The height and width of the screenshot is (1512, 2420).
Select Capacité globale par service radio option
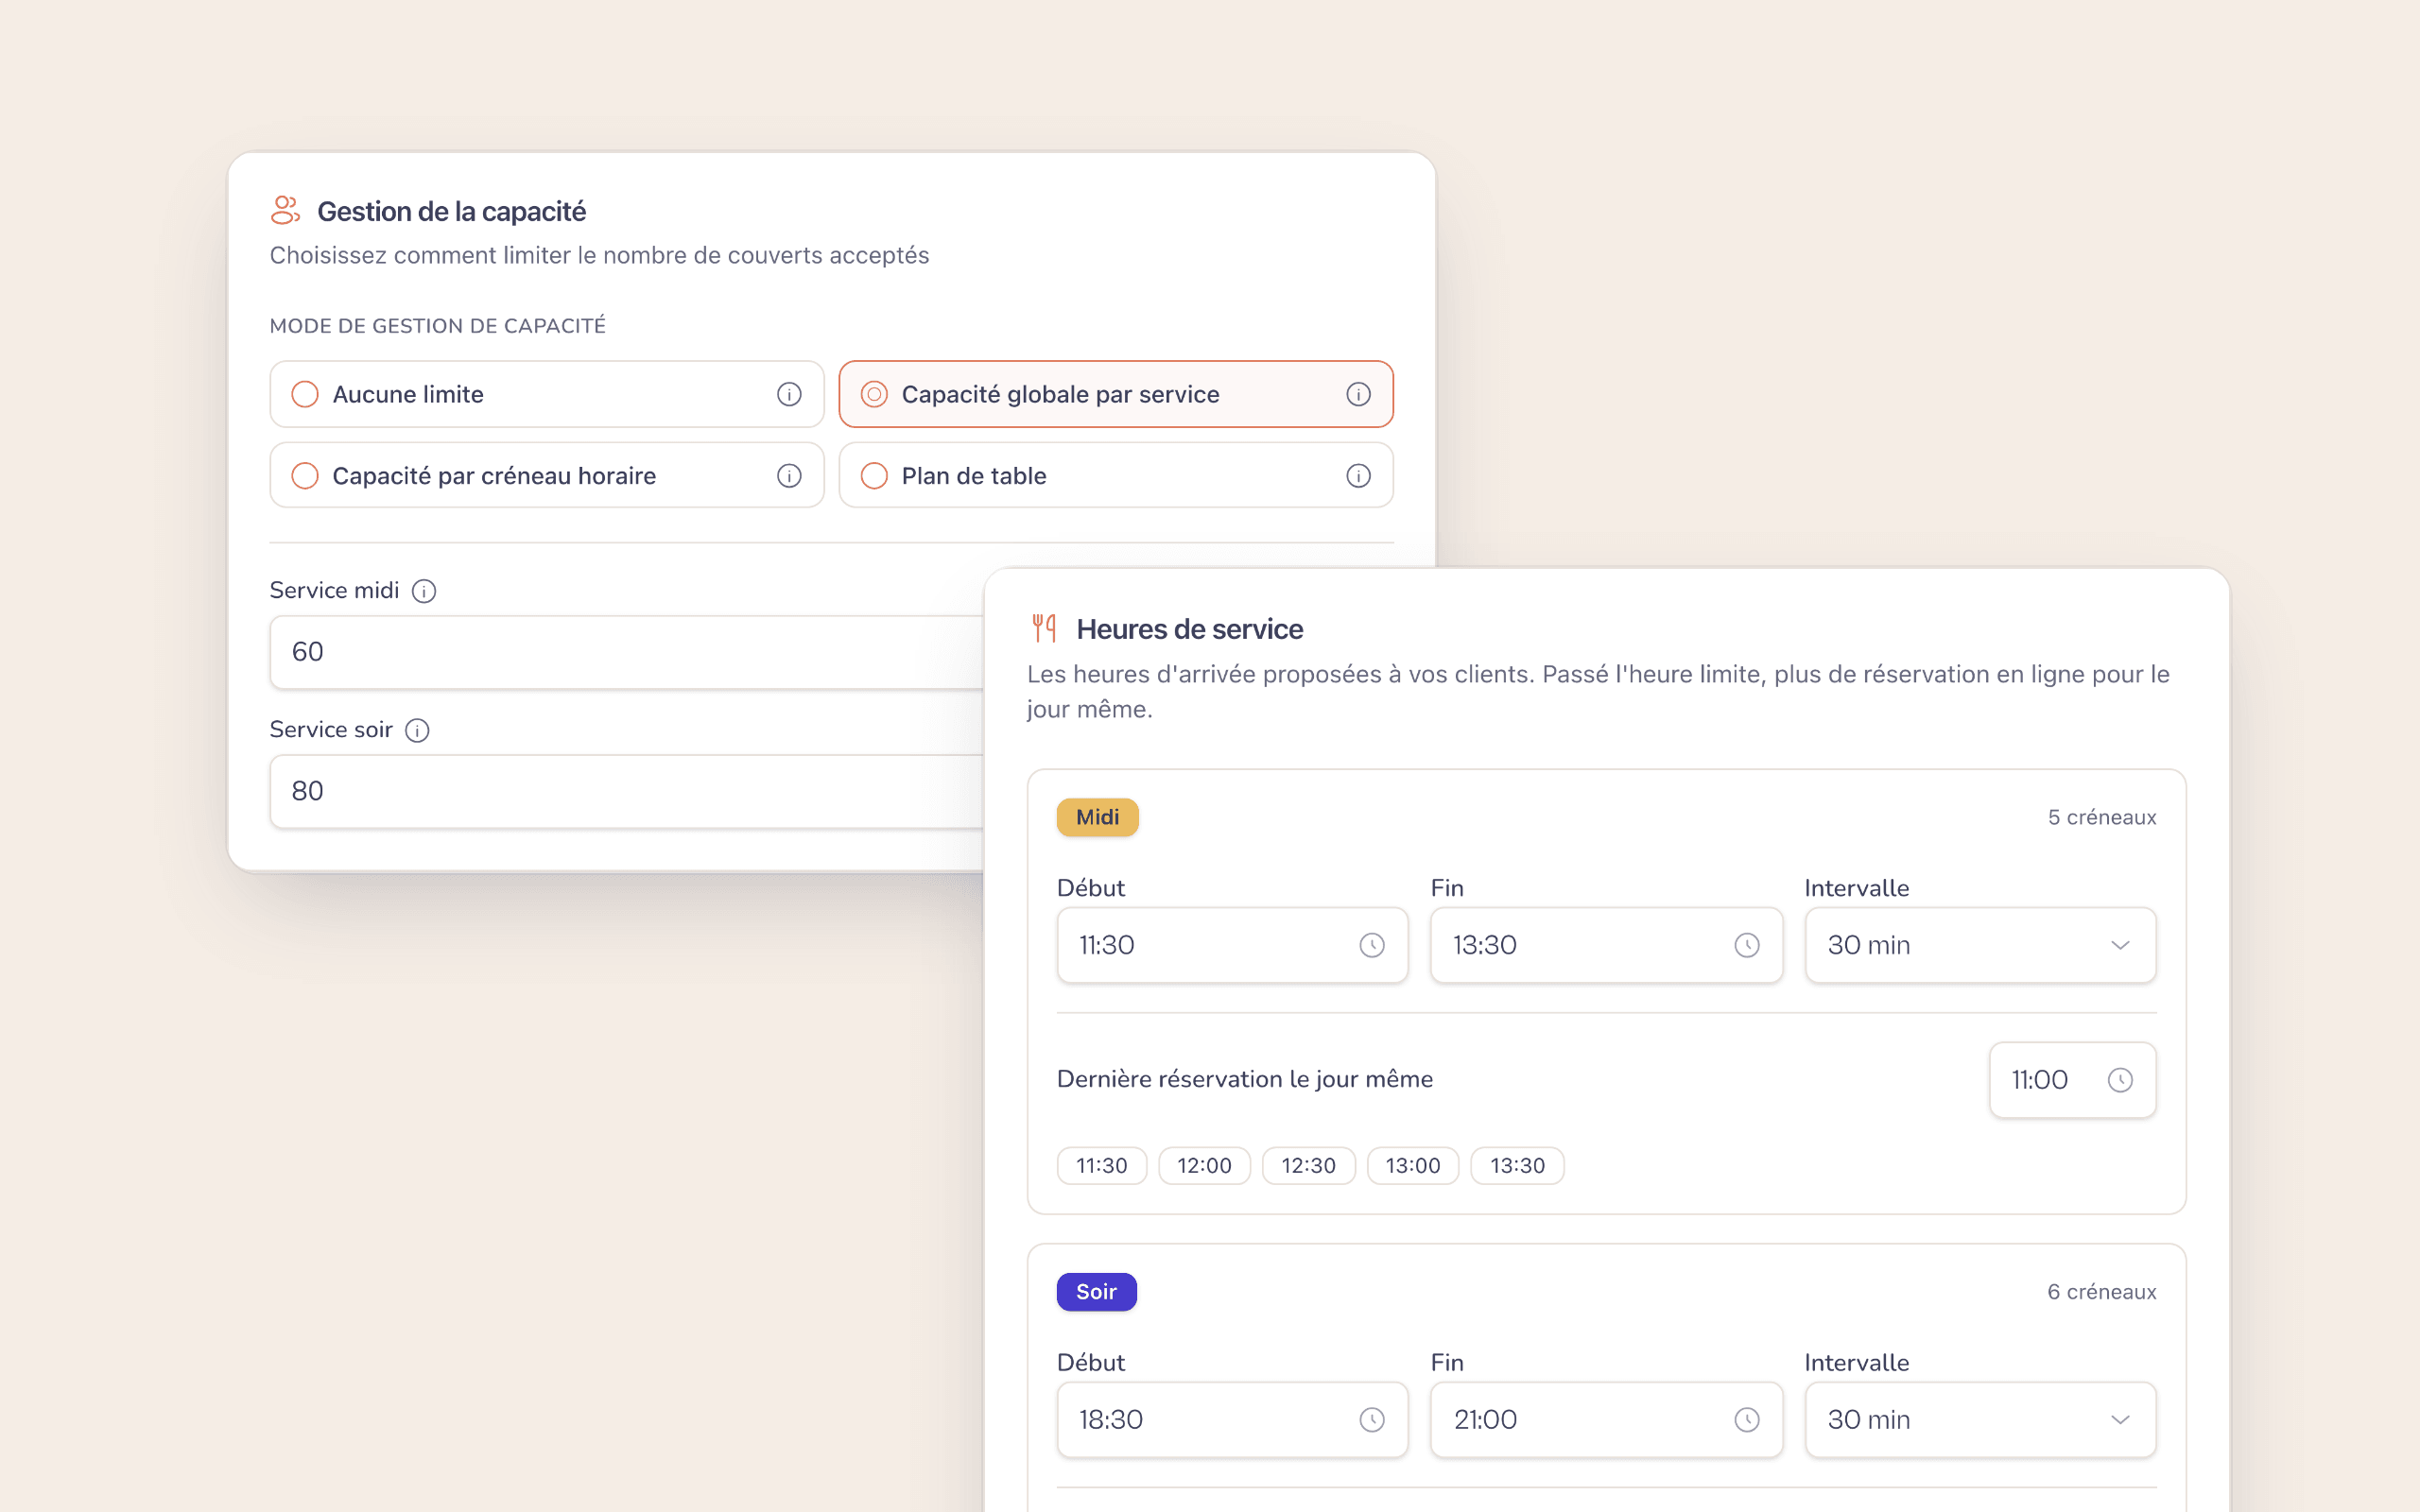tap(1116, 394)
